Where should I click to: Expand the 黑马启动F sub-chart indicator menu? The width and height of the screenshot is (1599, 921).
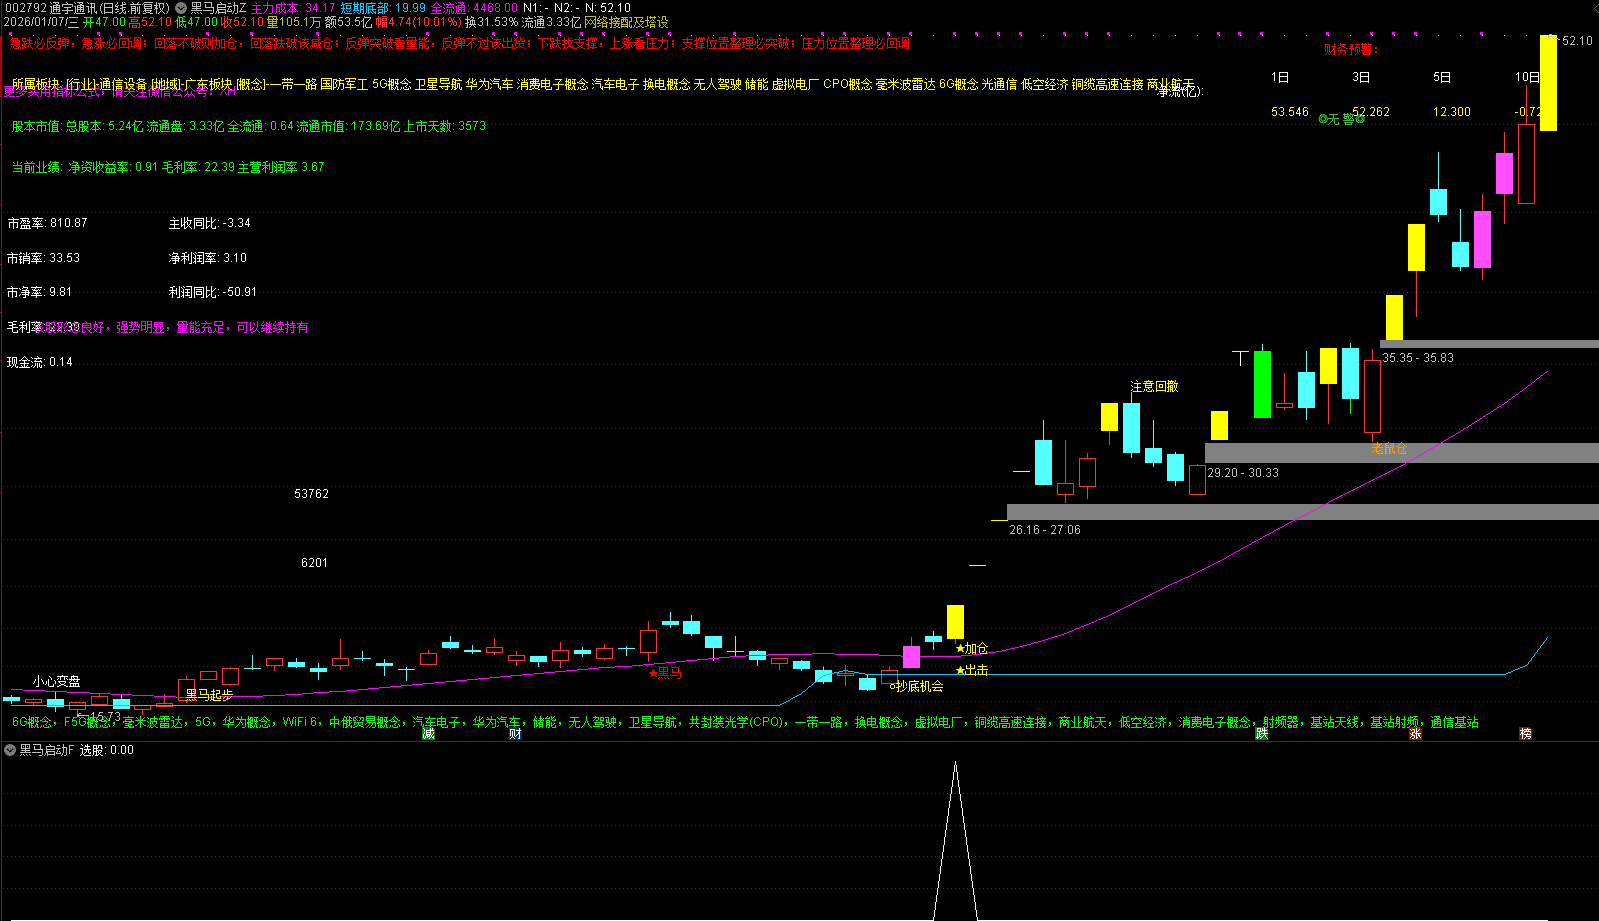point(10,750)
